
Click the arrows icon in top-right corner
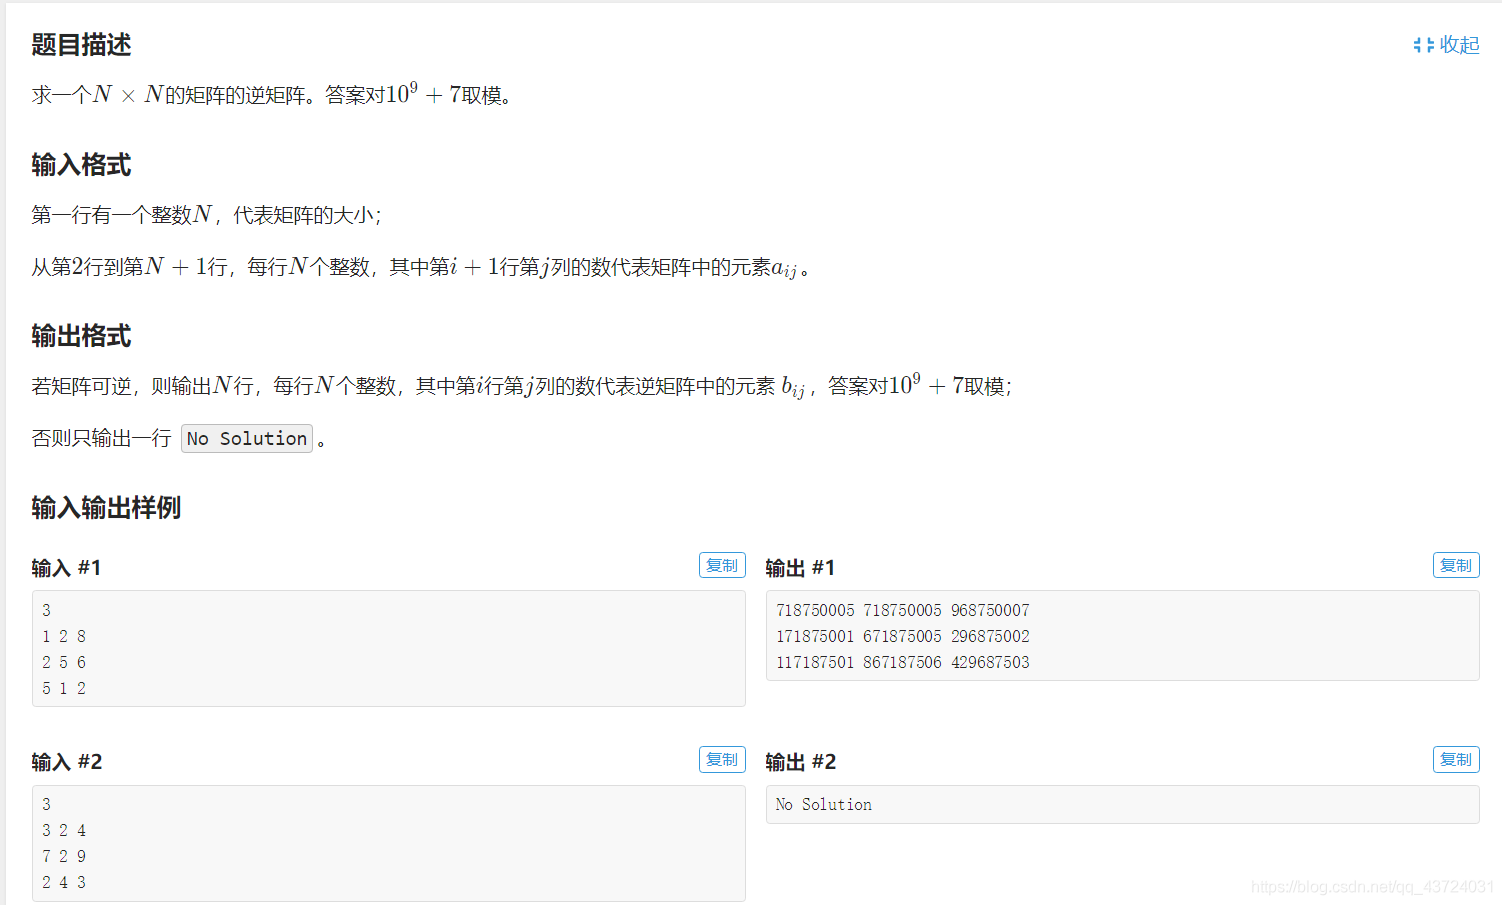pyautogui.click(x=1424, y=44)
